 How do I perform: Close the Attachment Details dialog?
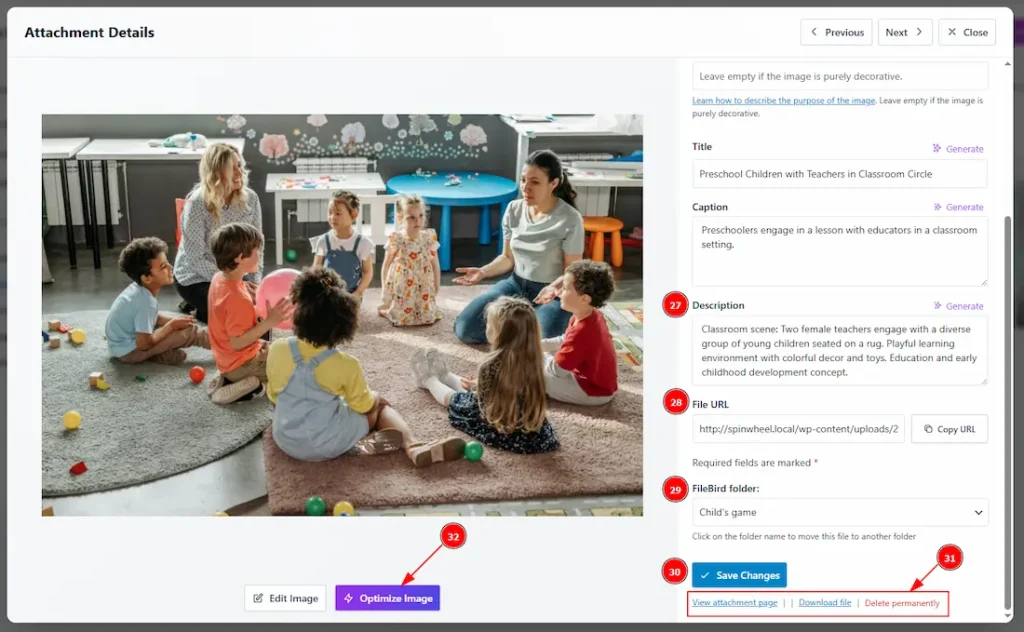(x=967, y=32)
